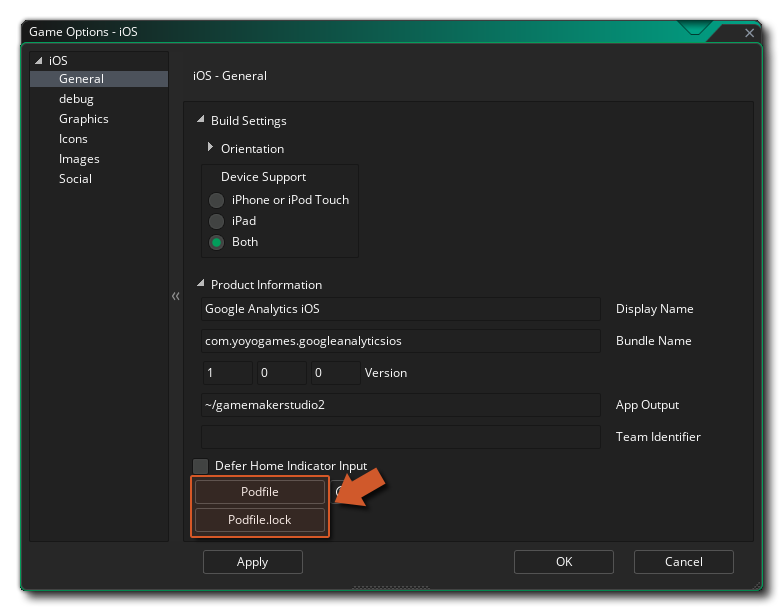Open the debug options page
Screen dimensions: 783x611
pos(76,99)
